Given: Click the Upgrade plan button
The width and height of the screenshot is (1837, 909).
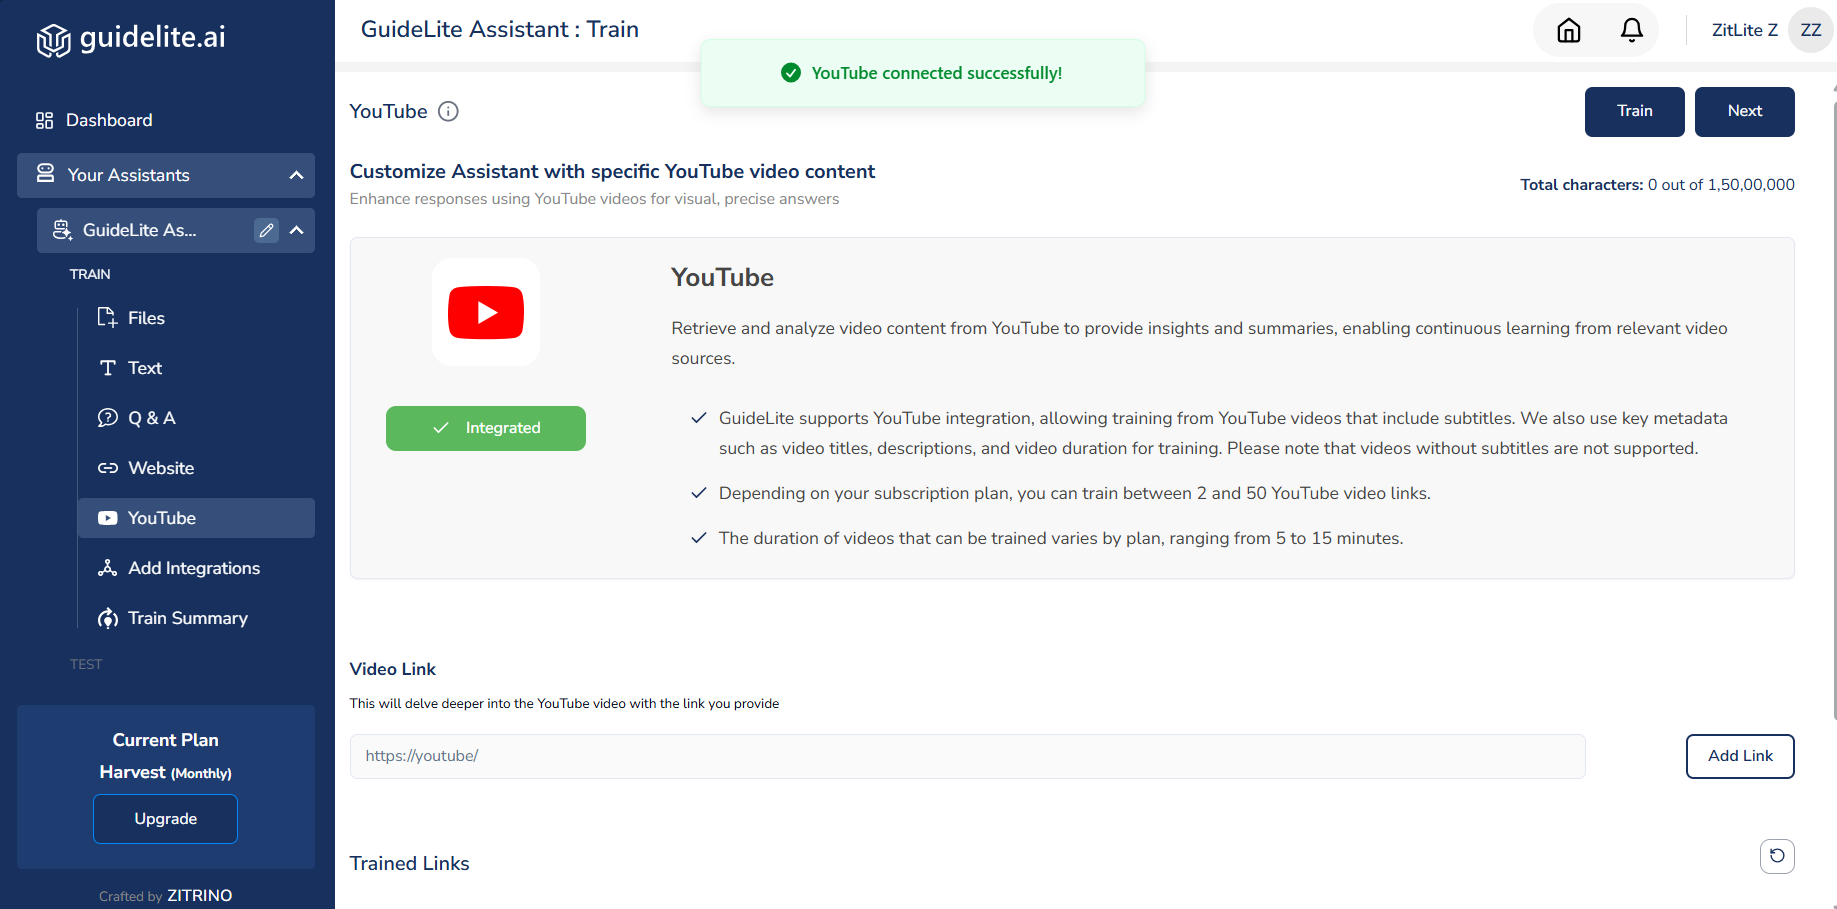Looking at the screenshot, I should (x=165, y=819).
